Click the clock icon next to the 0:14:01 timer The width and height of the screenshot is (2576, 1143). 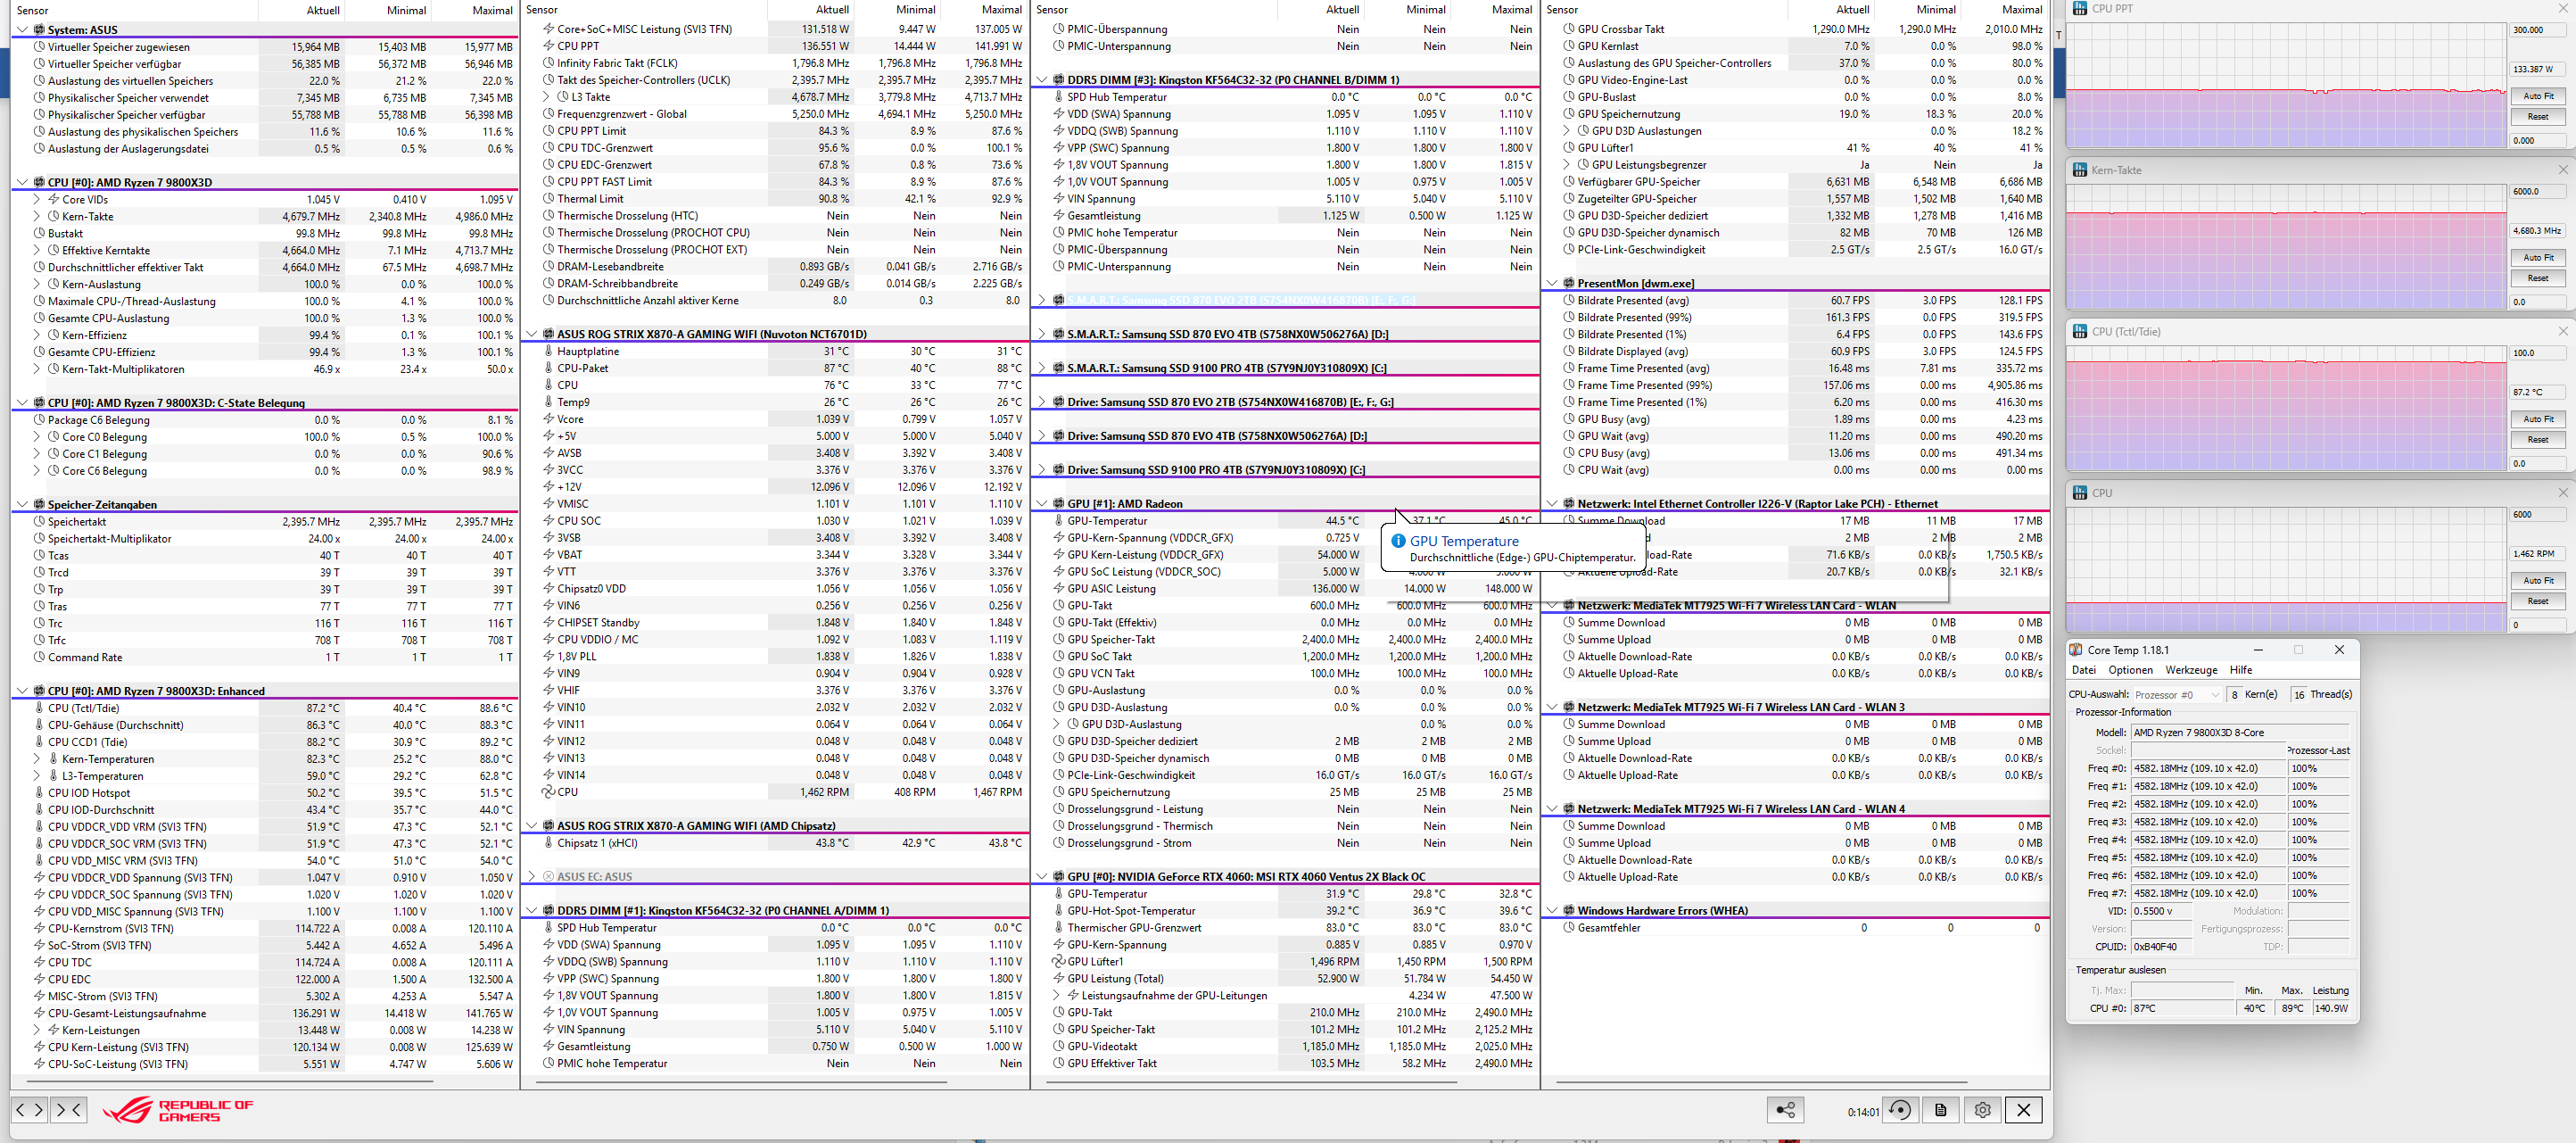coord(1900,1110)
